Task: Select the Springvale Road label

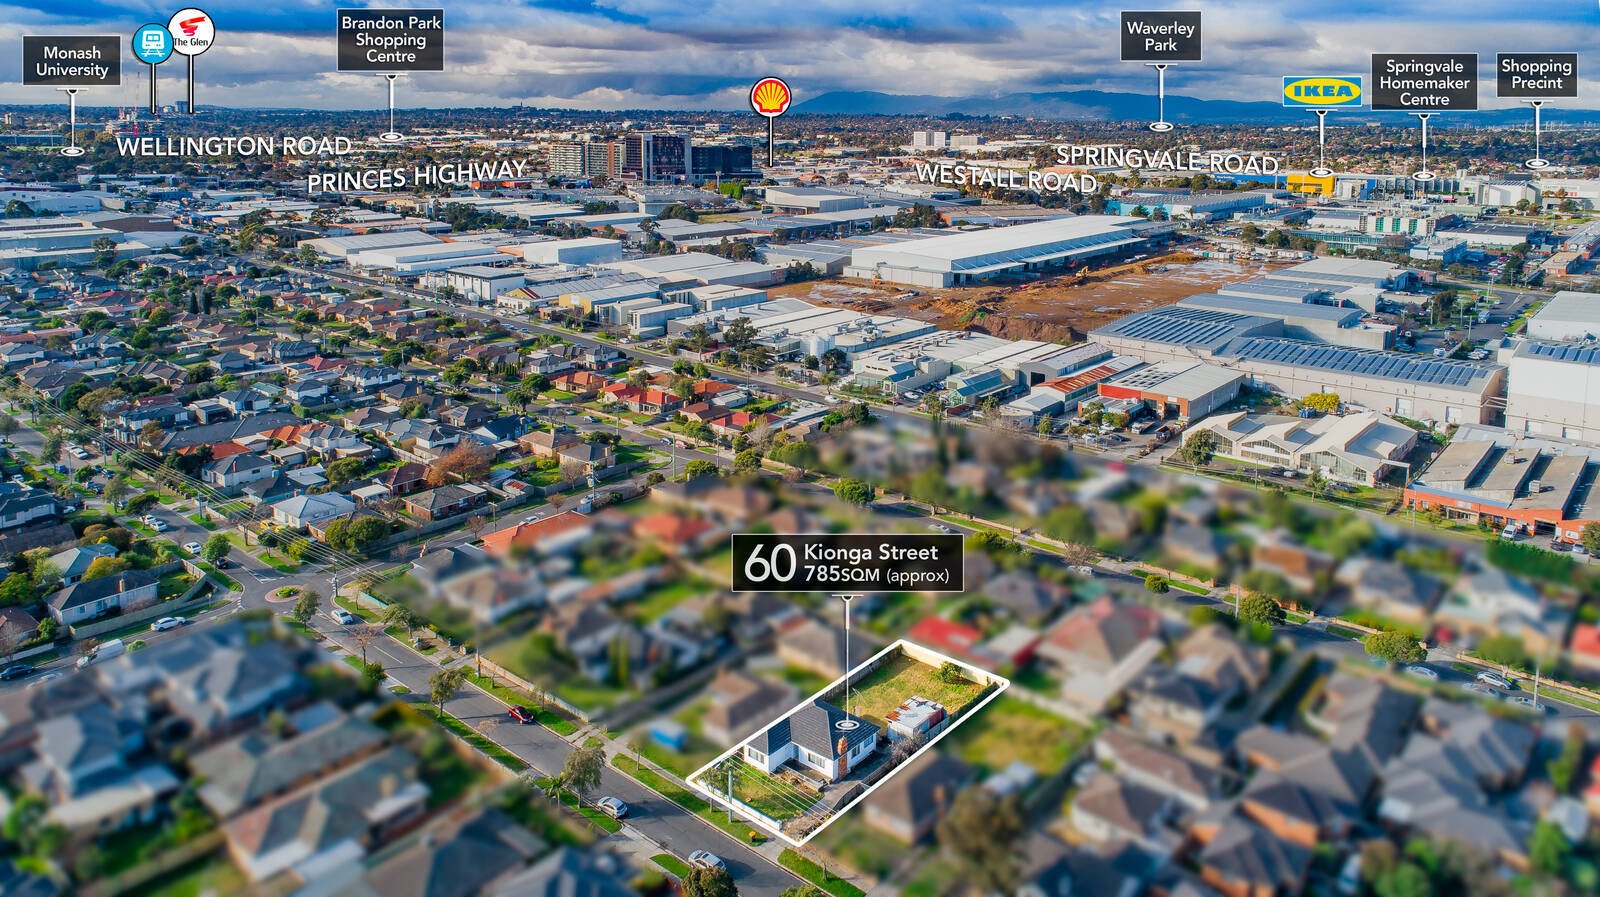Action: 1167,159
